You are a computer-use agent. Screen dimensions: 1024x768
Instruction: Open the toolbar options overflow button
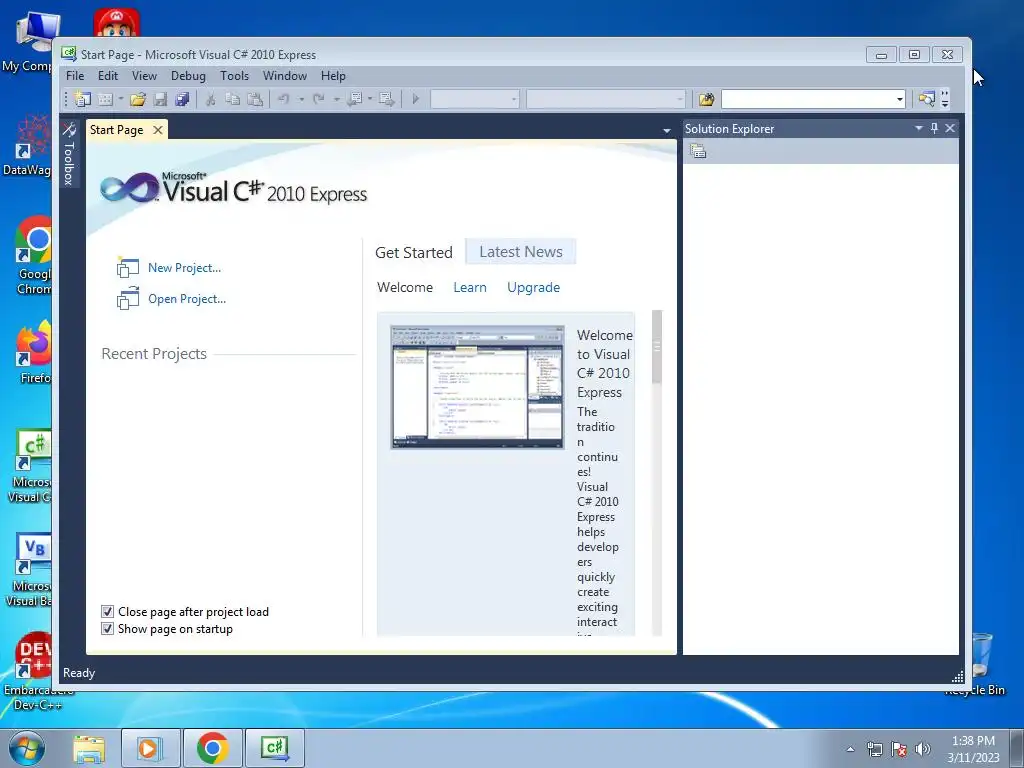click(944, 99)
